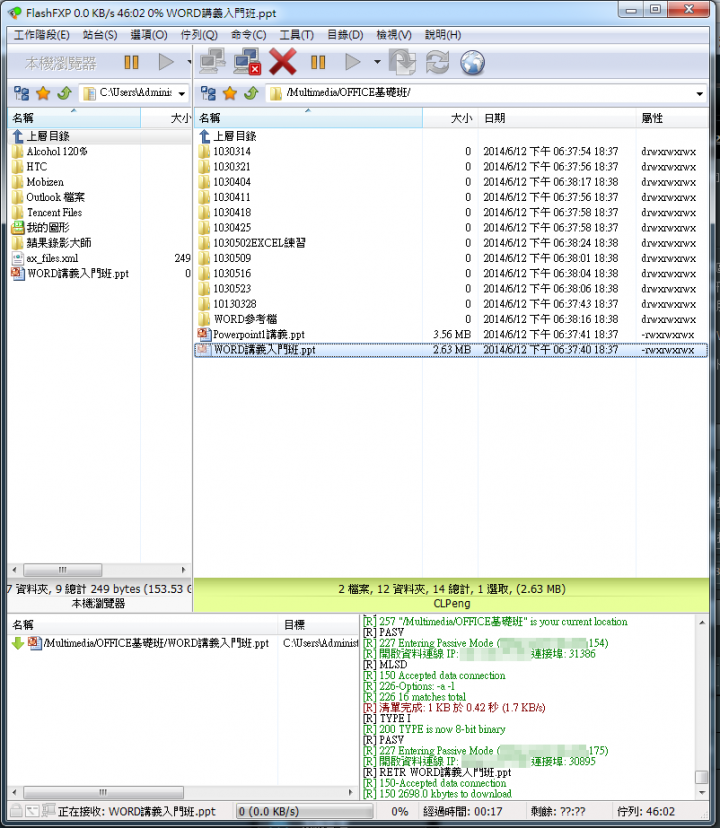Open the 說明(H) menu

pos(443,35)
